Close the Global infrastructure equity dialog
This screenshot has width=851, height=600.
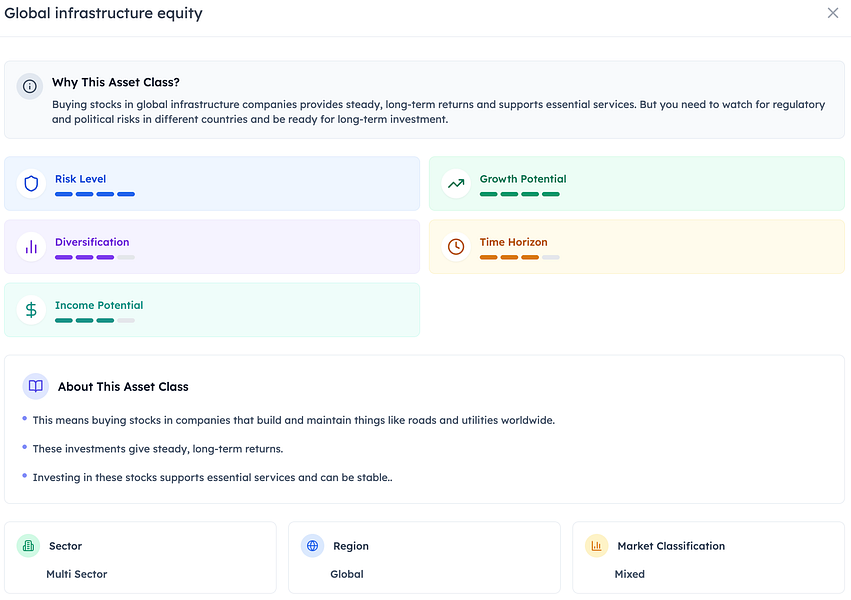(833, 13)
